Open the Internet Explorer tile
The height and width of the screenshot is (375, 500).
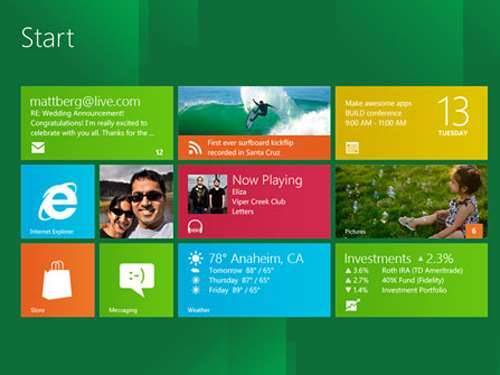coord(58,202)
